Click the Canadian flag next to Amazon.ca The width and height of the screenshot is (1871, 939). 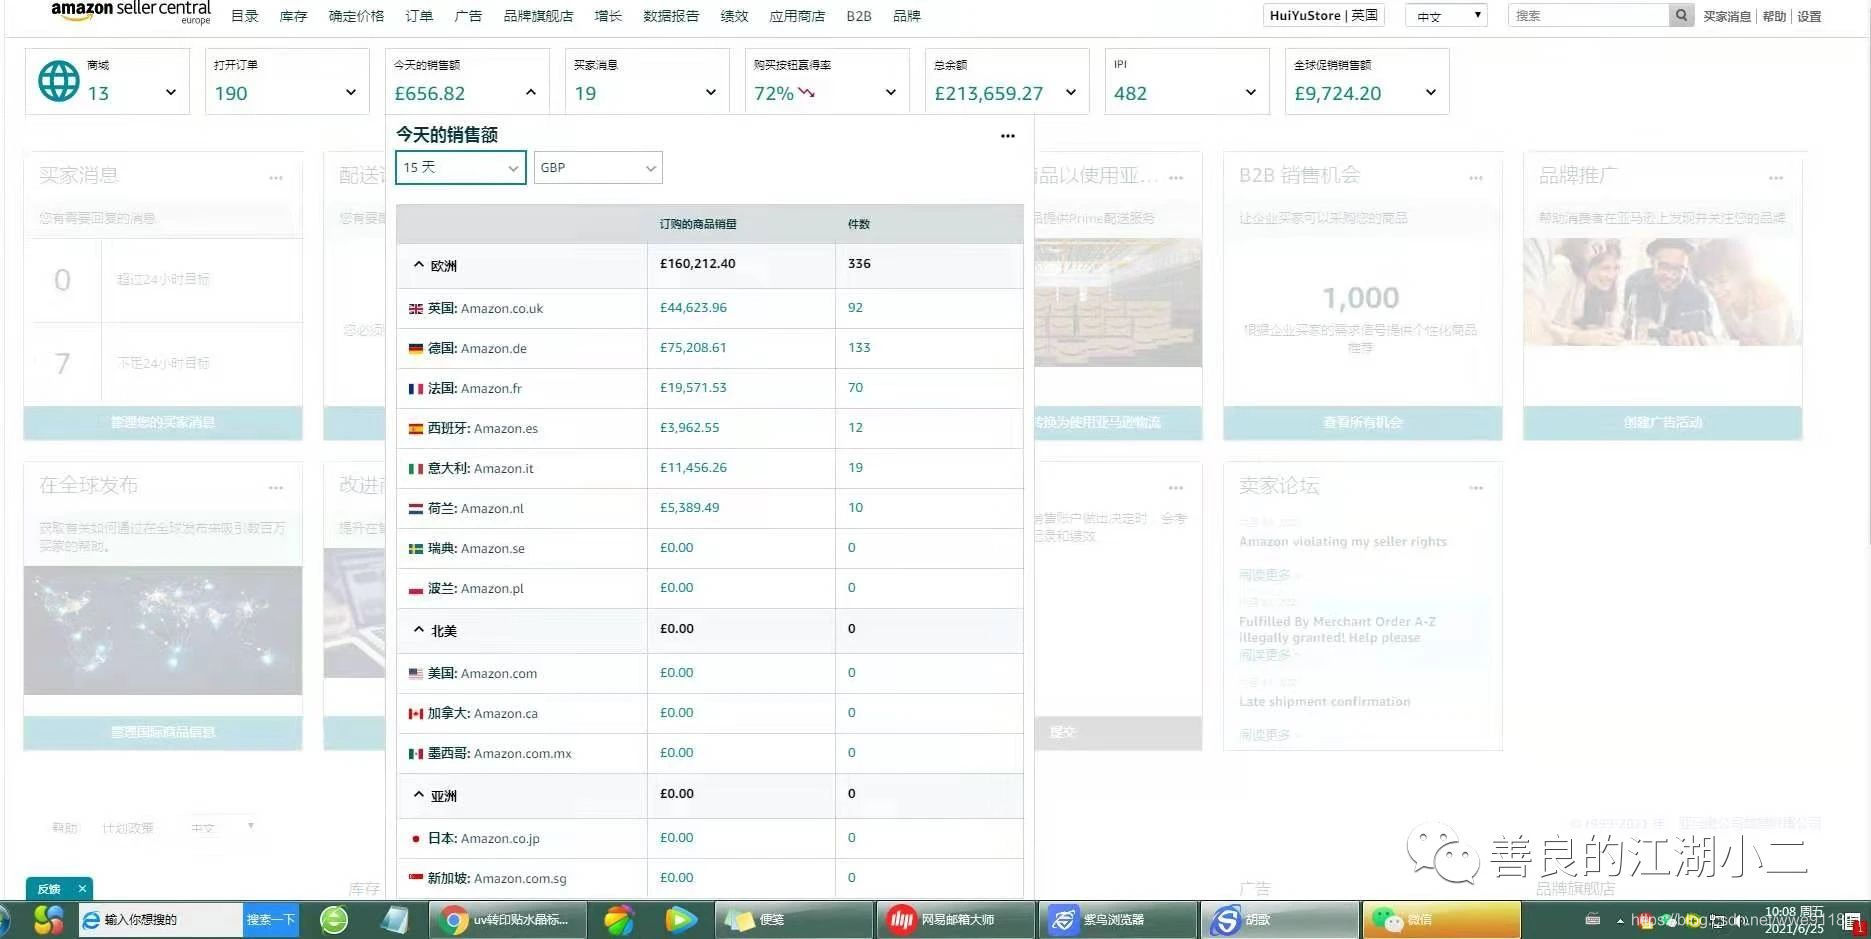(x=416, y=714)
